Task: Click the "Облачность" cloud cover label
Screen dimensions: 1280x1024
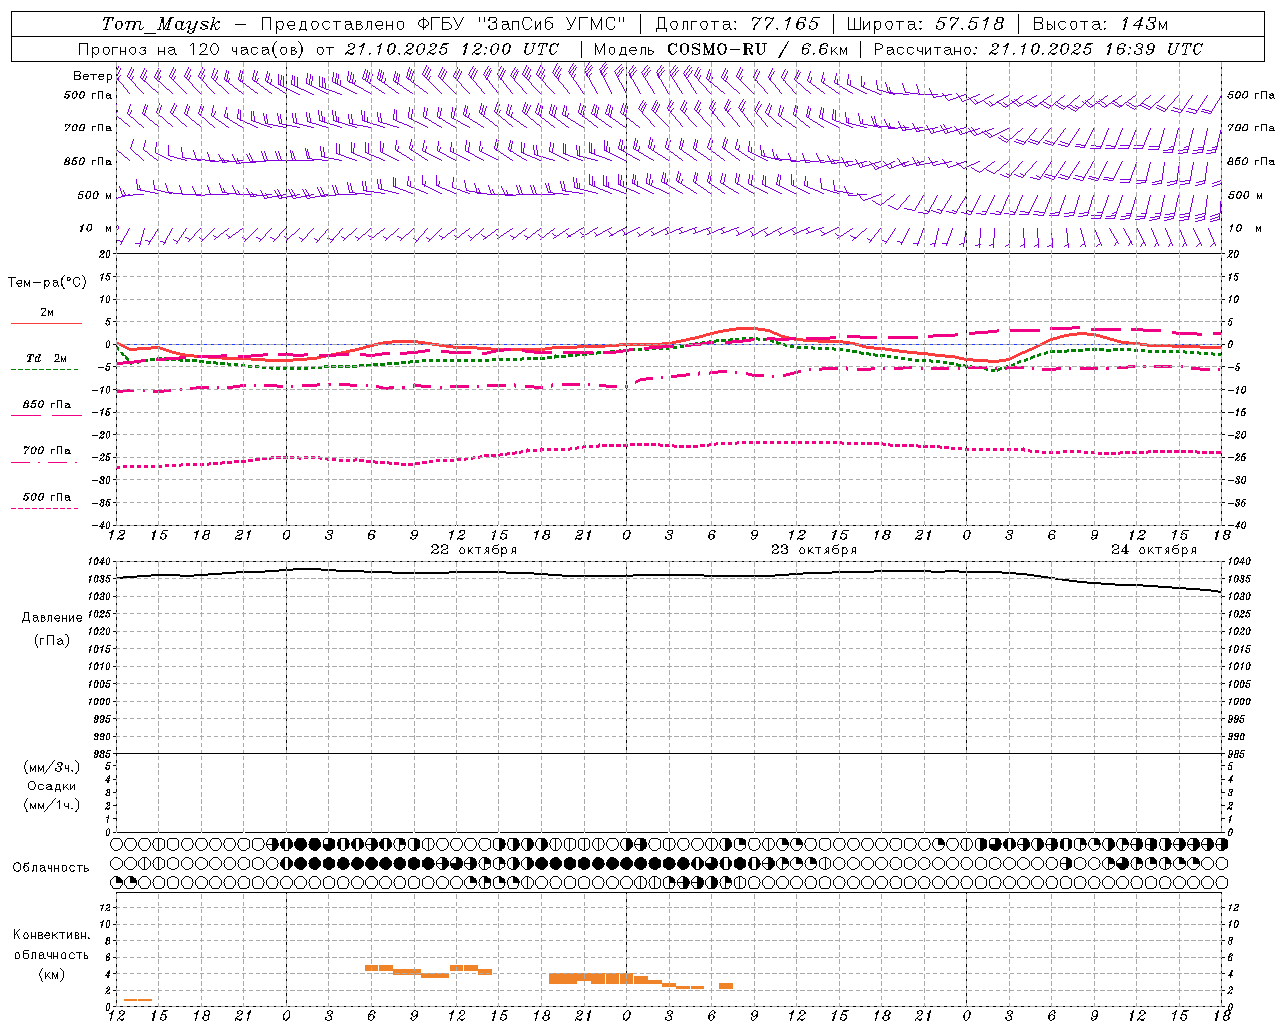Action: point(51,868)
